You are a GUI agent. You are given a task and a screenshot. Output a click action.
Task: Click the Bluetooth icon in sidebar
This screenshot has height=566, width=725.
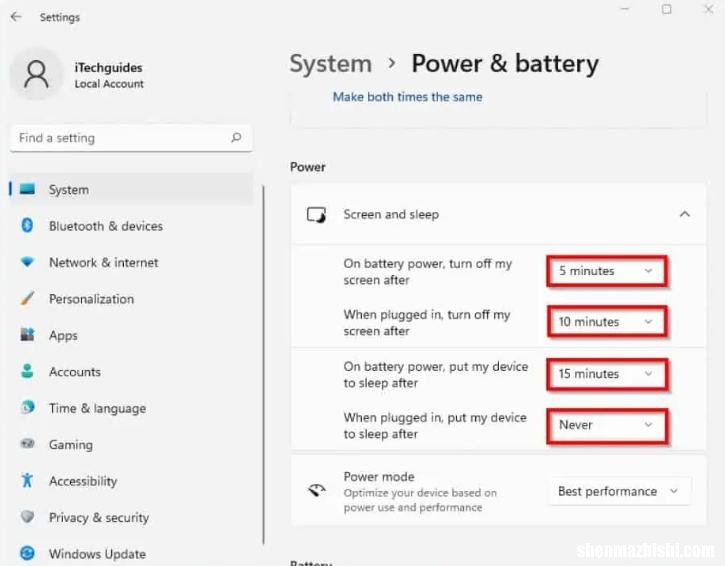coord(27,226)
